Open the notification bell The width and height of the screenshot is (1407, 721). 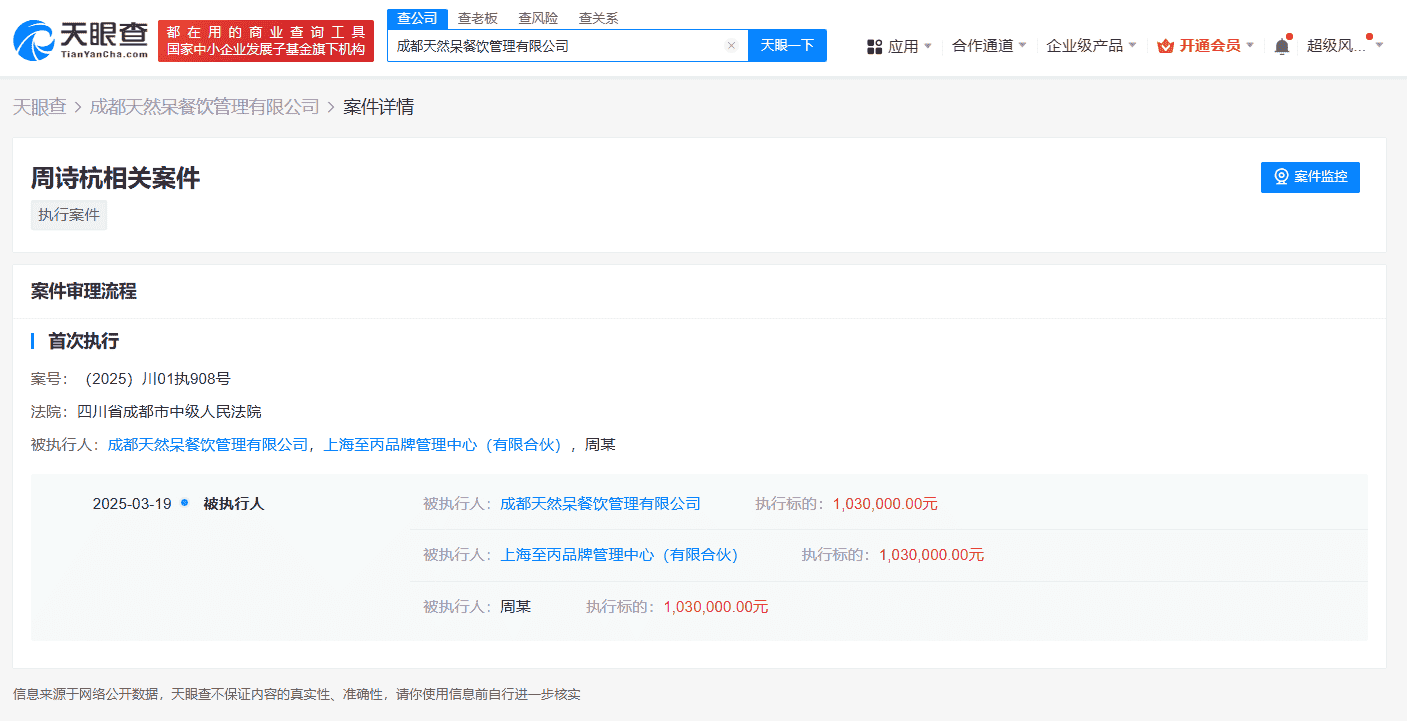pos(1282,46)
